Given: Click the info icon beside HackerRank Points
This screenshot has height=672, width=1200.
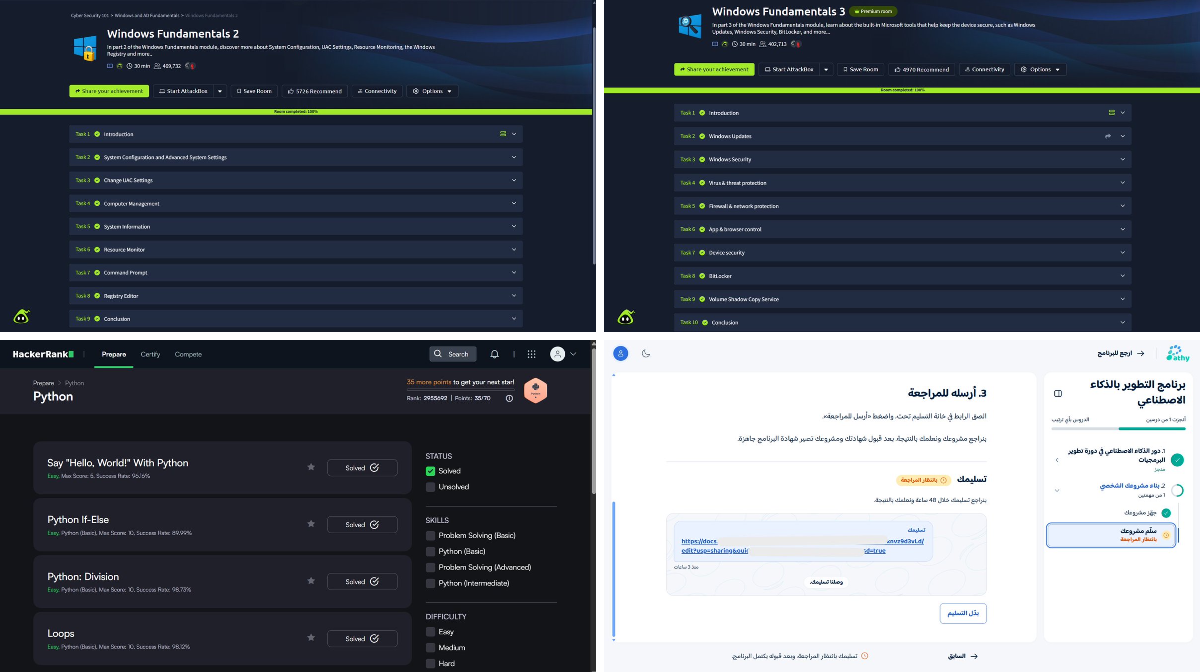Looking at the screenshot, I should 509,398.
